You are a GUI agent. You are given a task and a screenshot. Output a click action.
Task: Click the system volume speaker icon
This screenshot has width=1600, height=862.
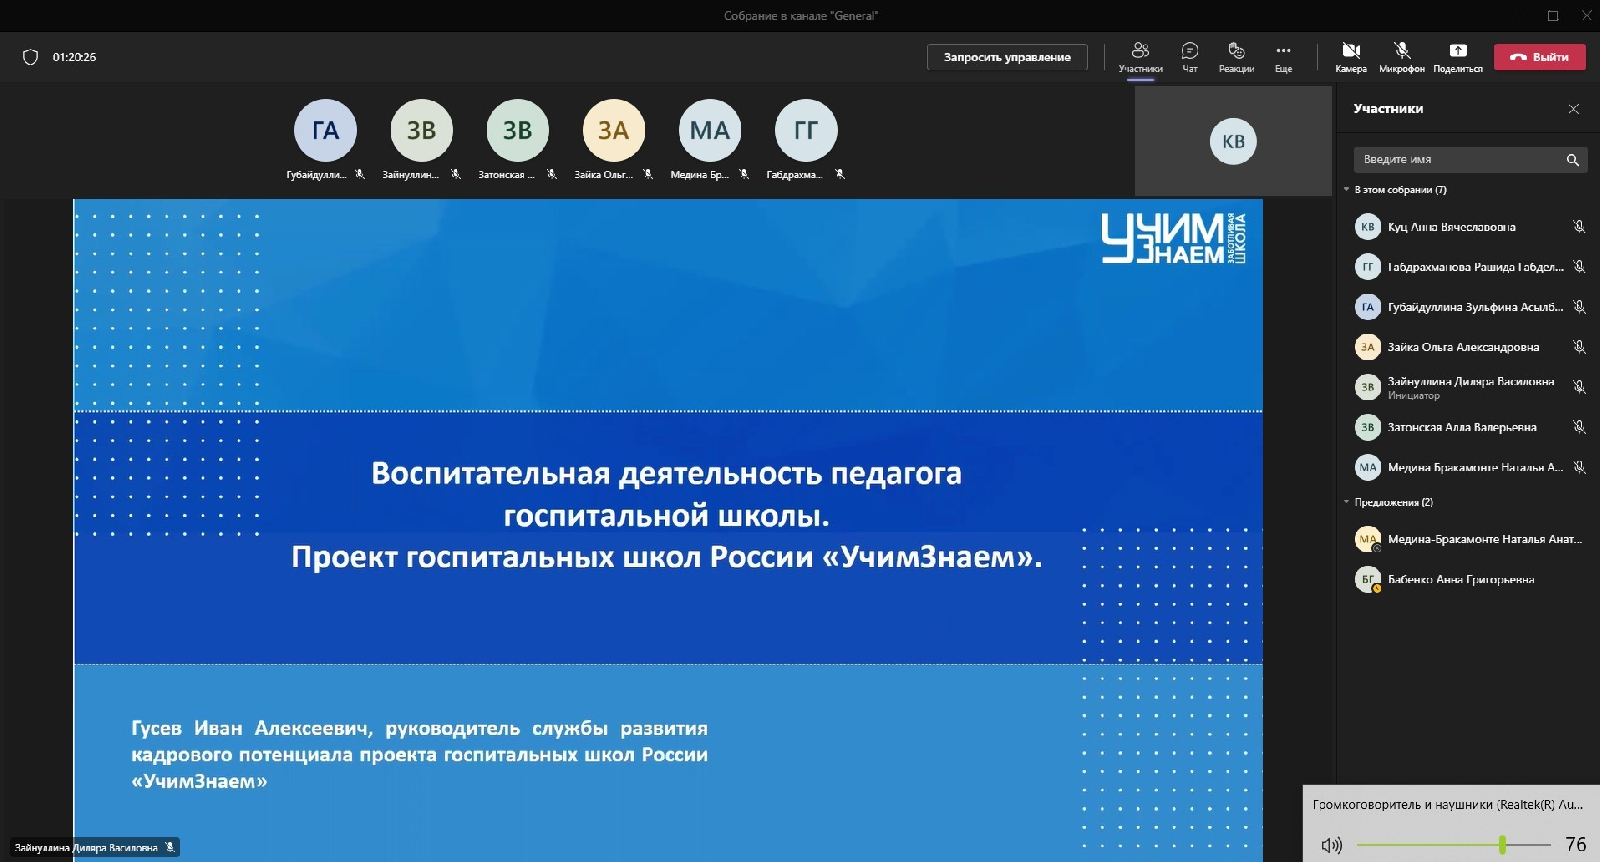pos(1331,845)
